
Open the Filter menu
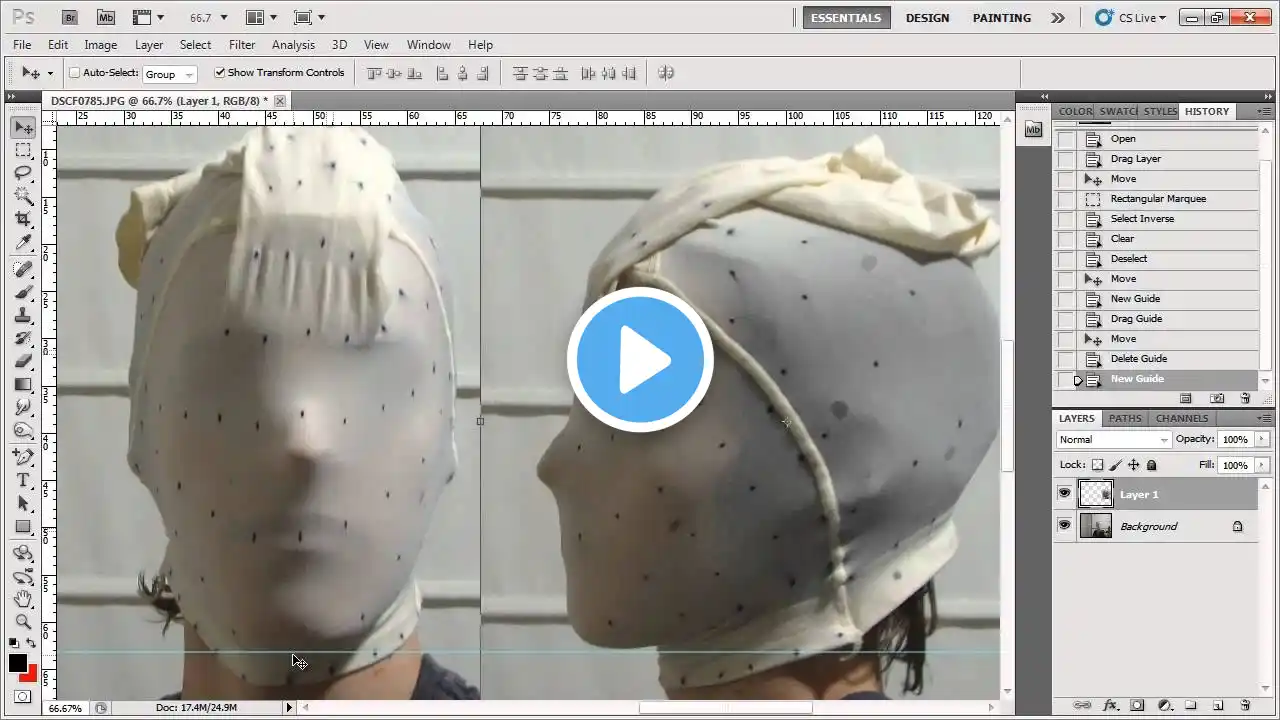click(242, 45)
